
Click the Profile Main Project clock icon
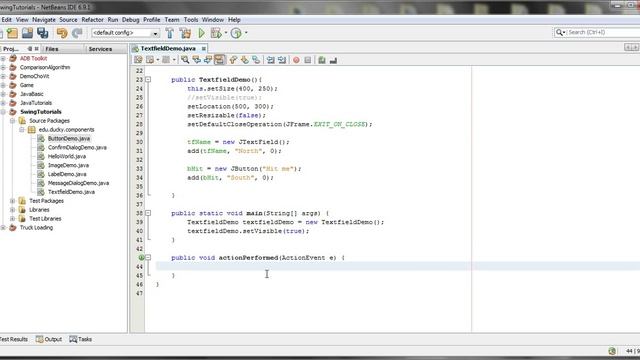tap(236, 33)
